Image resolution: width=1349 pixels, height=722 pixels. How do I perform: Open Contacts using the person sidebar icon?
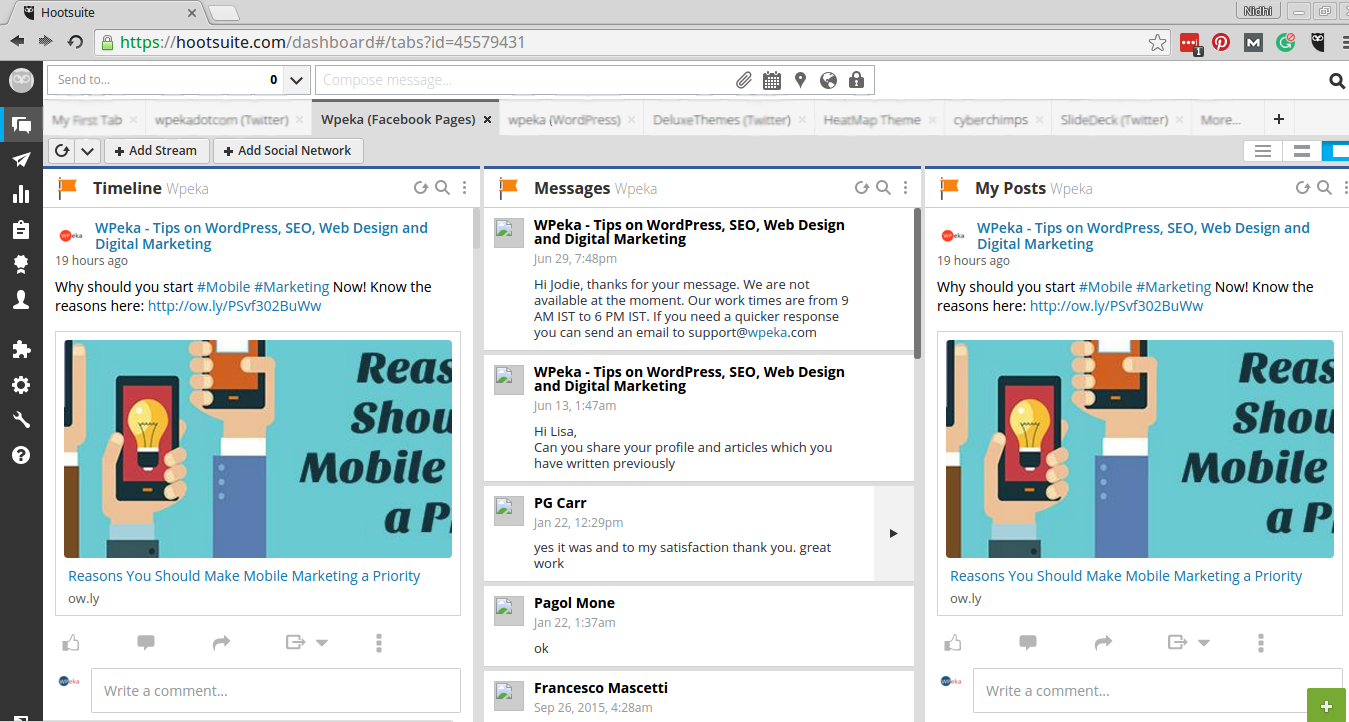pos(21,299)
